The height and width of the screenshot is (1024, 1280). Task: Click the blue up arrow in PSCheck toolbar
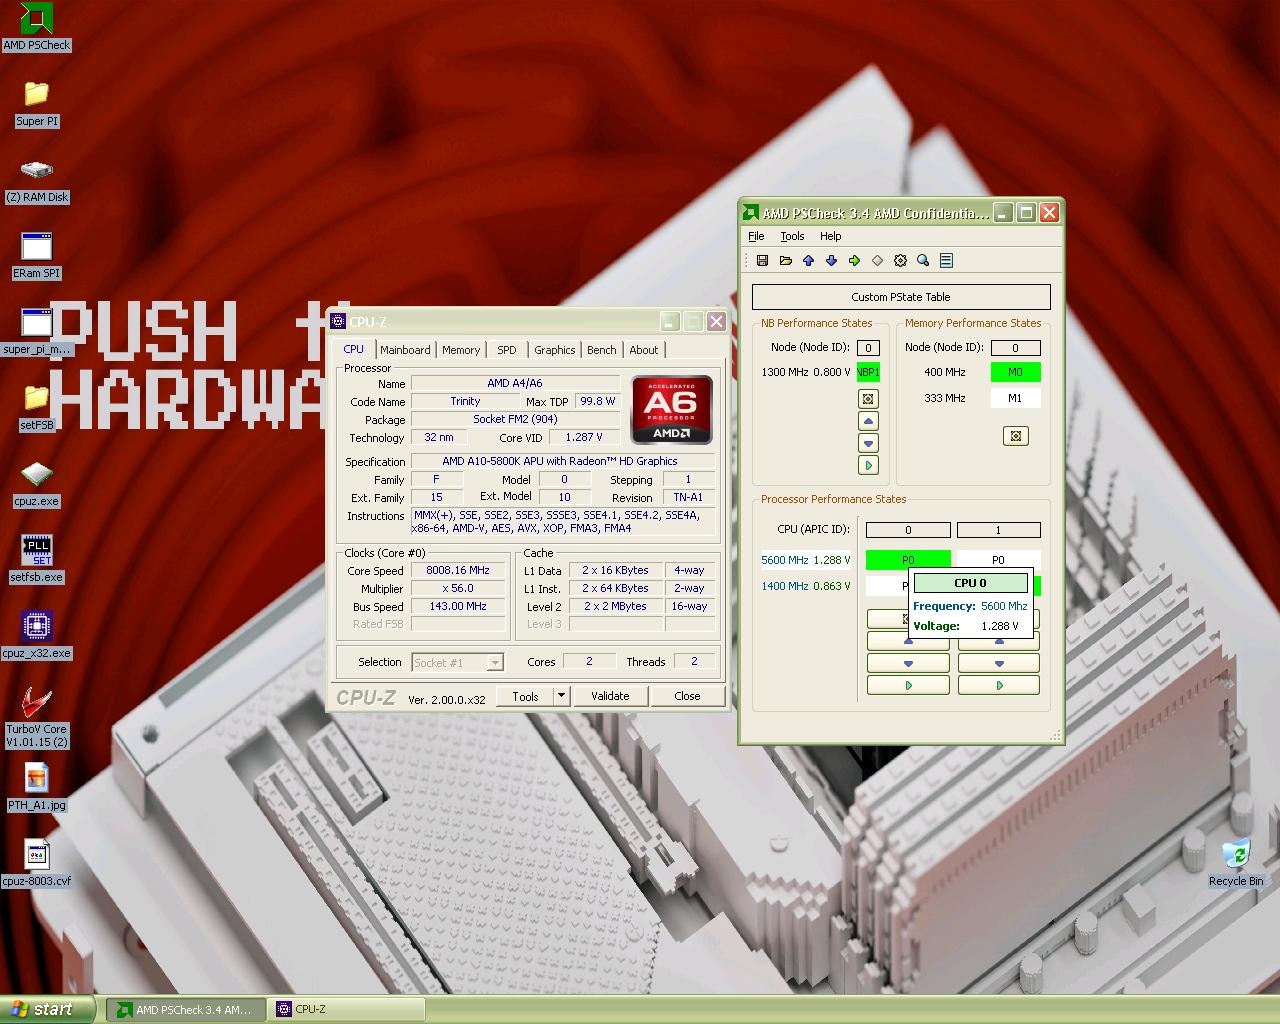coord(808,261)
